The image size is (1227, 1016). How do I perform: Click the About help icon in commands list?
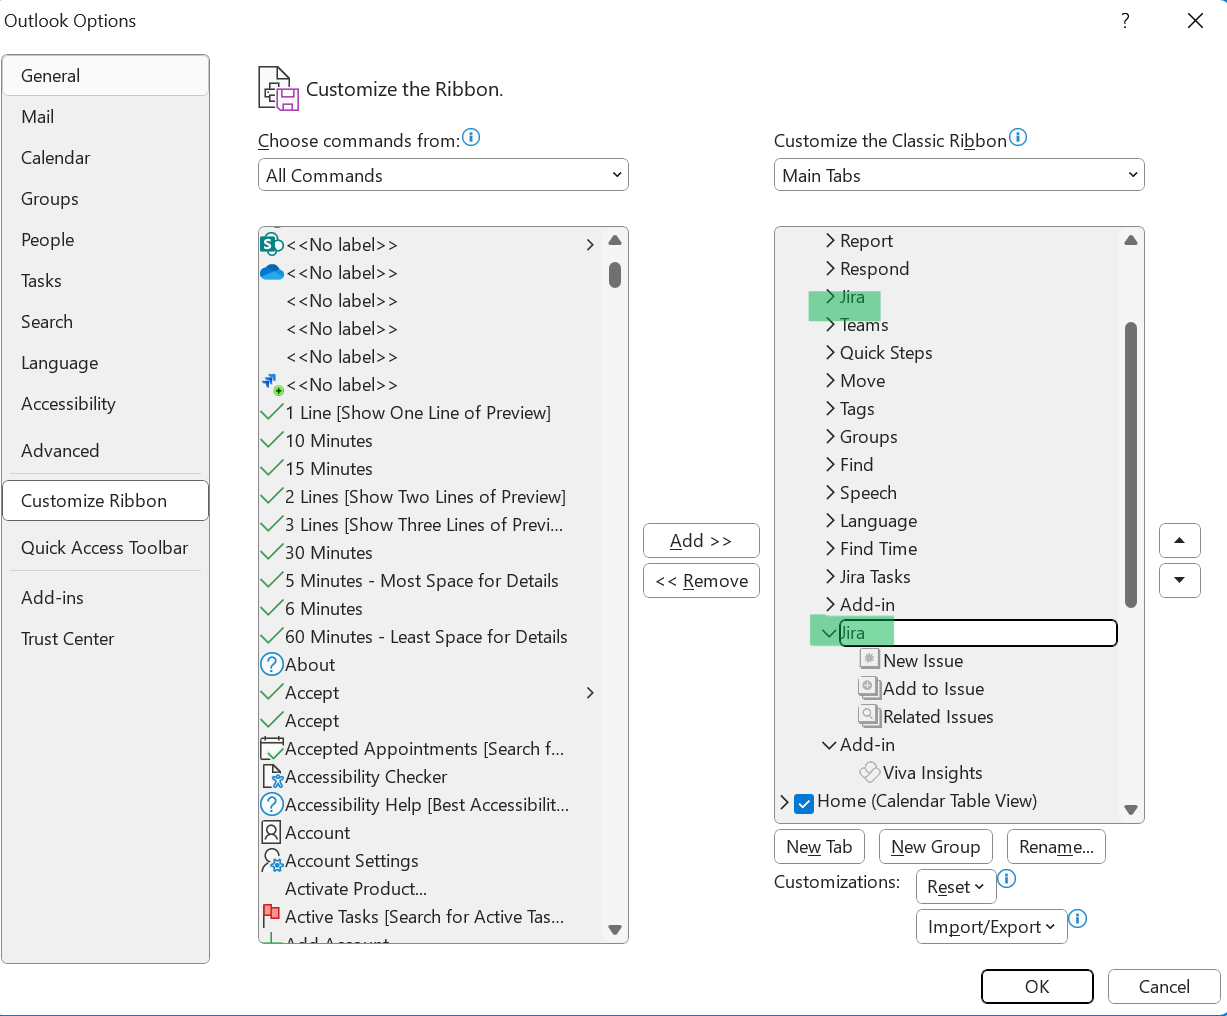coord(271,665)
